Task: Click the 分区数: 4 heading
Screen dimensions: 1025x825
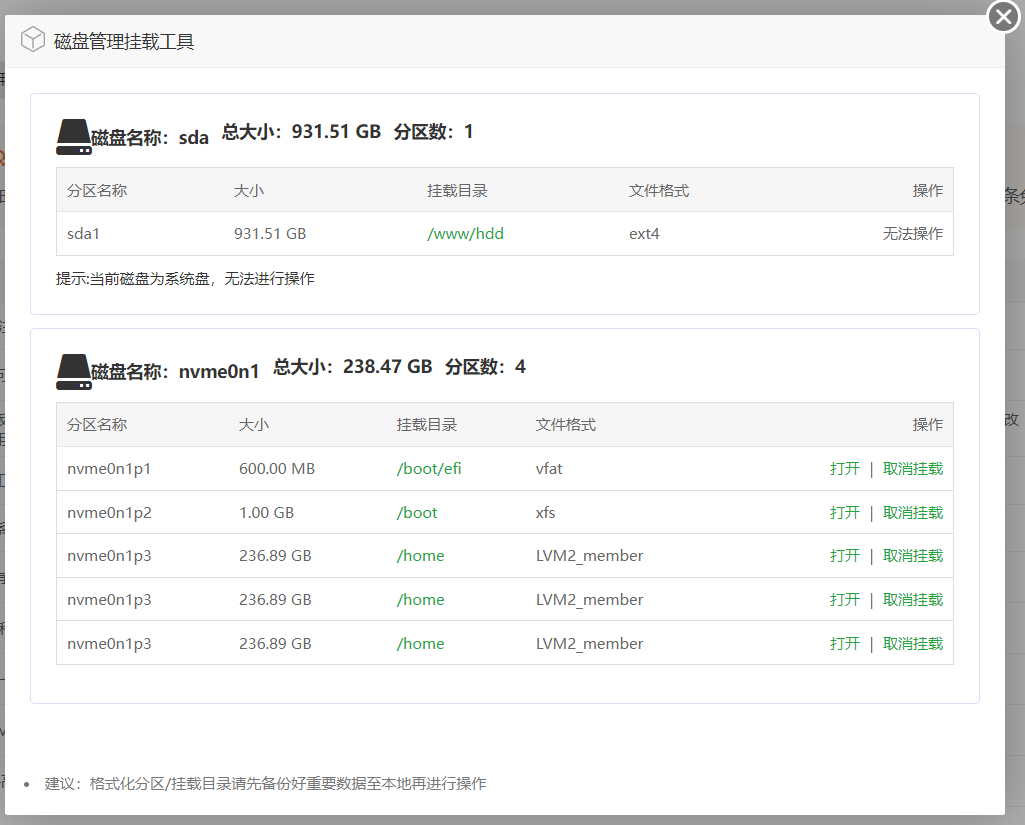Action: coord(486,367)
